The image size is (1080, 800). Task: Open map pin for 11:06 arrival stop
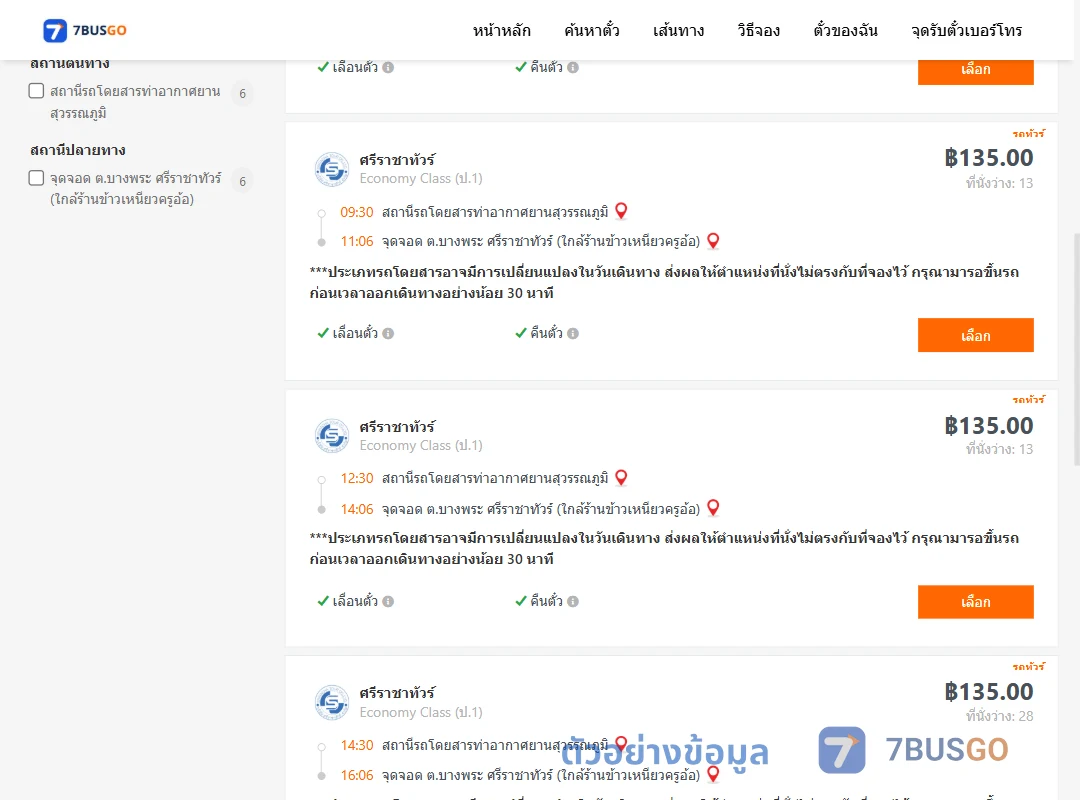[714, 240]
